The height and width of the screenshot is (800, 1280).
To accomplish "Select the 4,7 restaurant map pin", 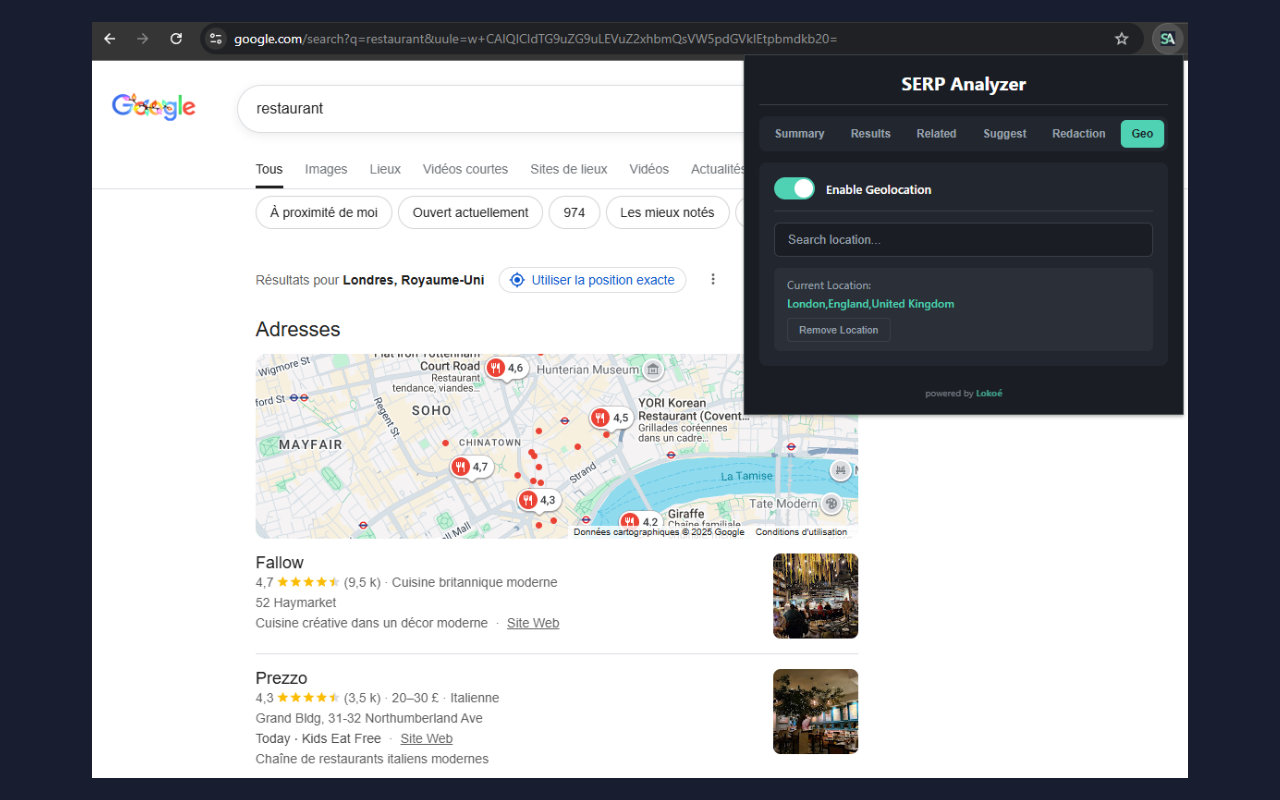I will coord(470,467).
